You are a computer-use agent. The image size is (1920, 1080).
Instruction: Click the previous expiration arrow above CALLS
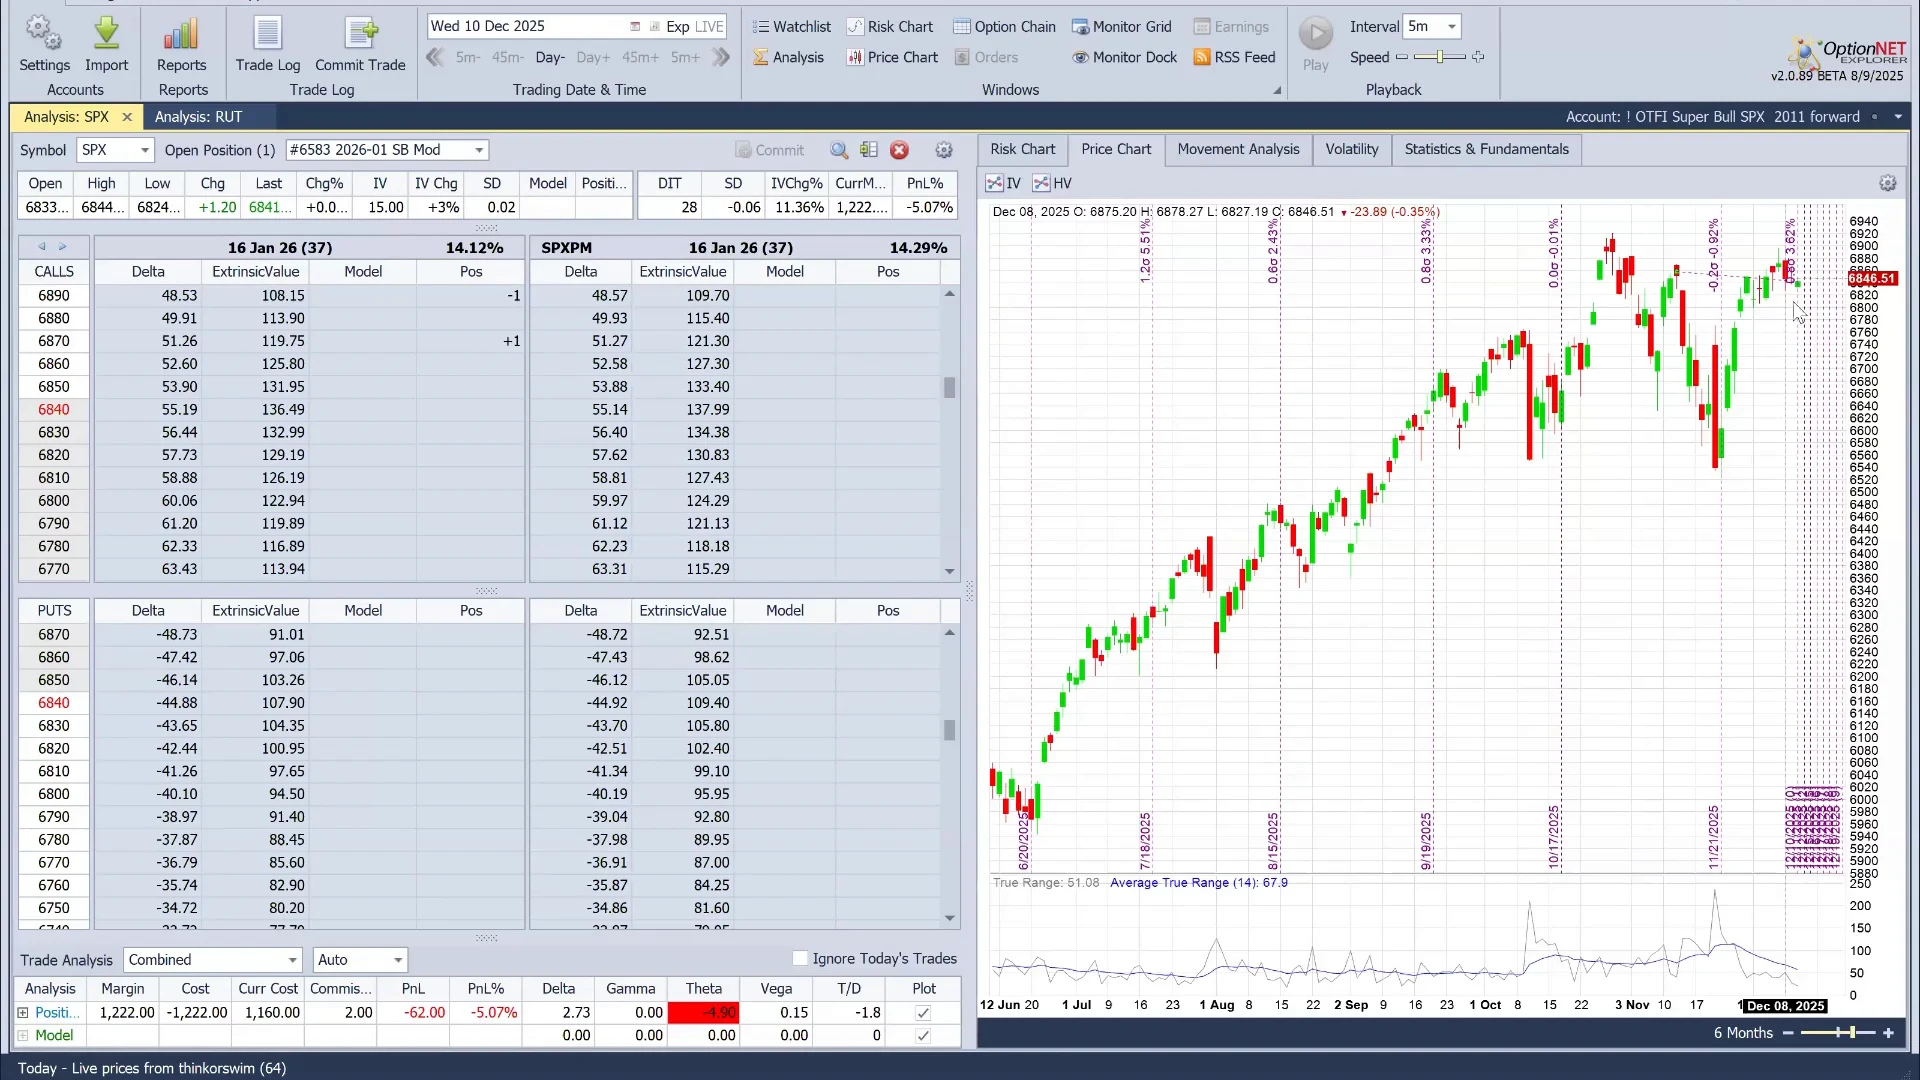pyautogui.click(x=42, y=247)
